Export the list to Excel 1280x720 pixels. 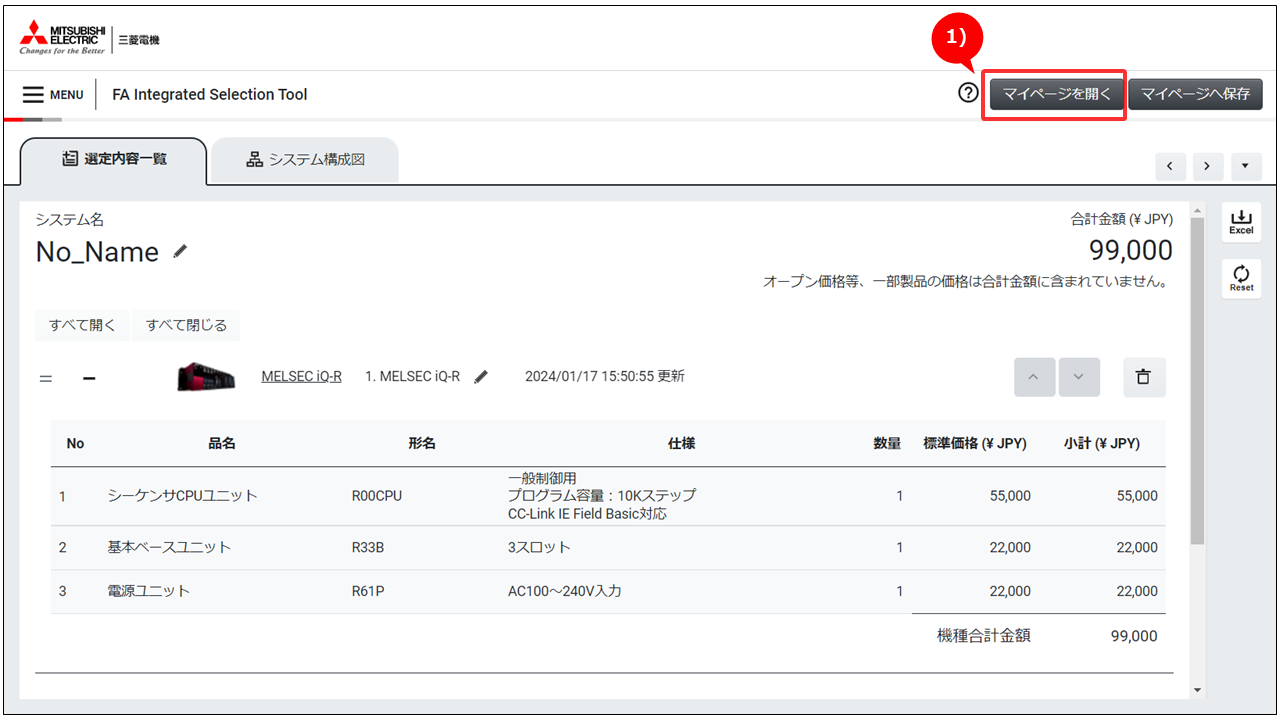coord(1241,222)
